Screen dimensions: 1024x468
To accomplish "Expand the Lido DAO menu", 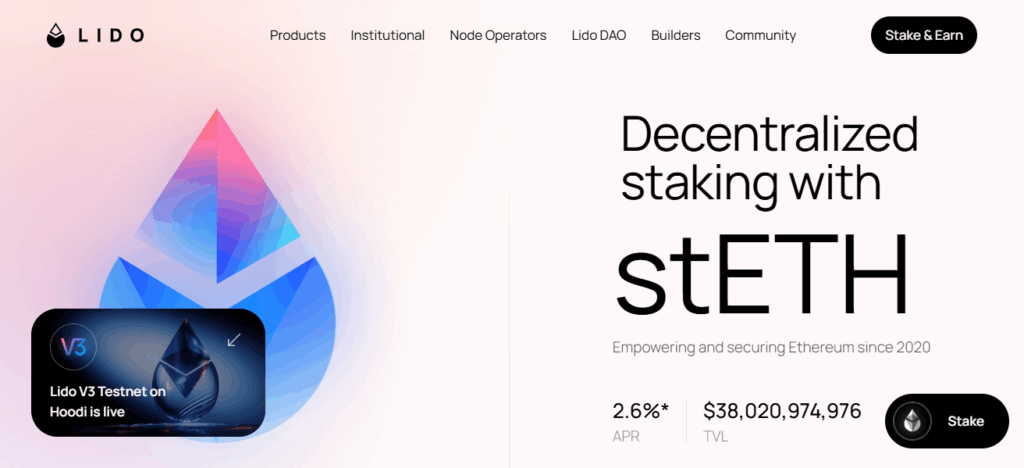I will [x=598, y=35].
